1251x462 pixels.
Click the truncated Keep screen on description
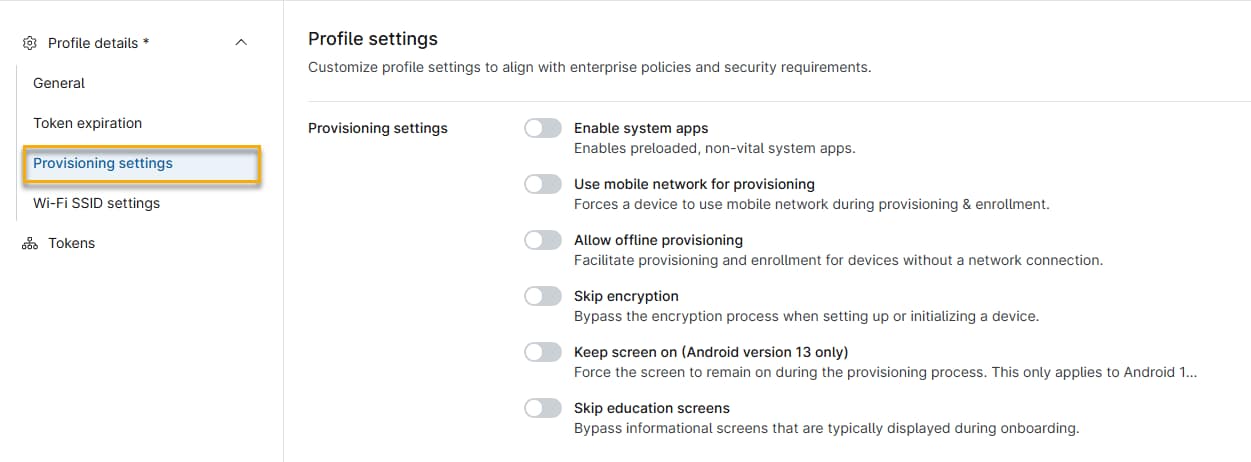point(885,372)
